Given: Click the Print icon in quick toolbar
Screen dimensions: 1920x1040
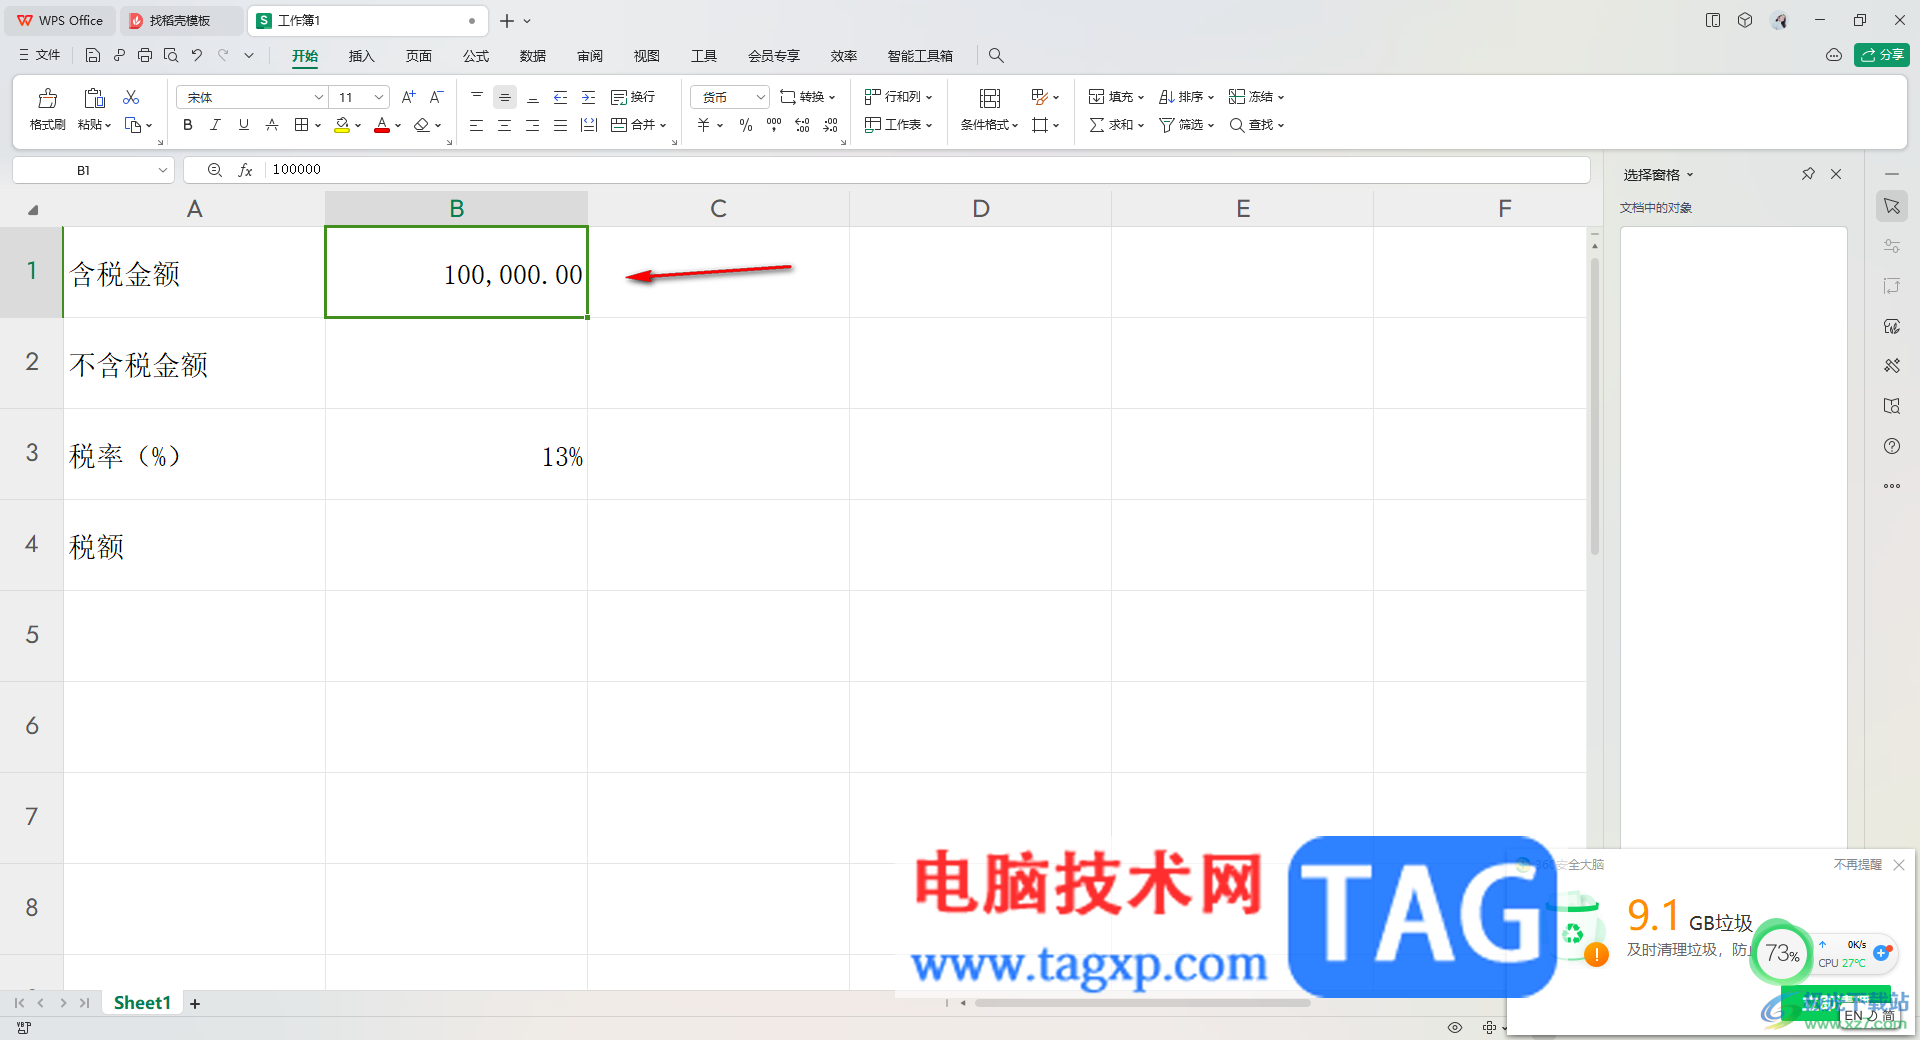Looking at the screenshot, I should pos(145,55).
